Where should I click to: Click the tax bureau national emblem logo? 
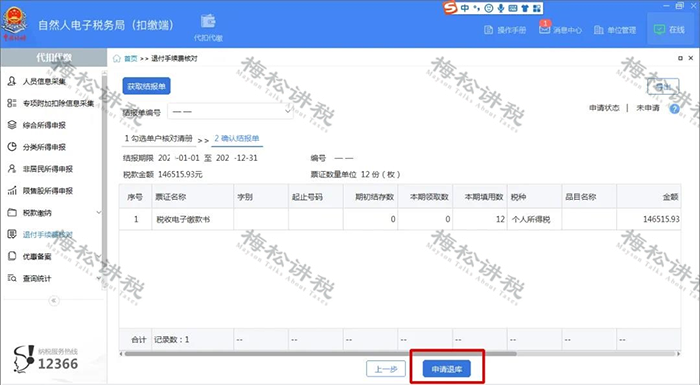click(15, 24)
